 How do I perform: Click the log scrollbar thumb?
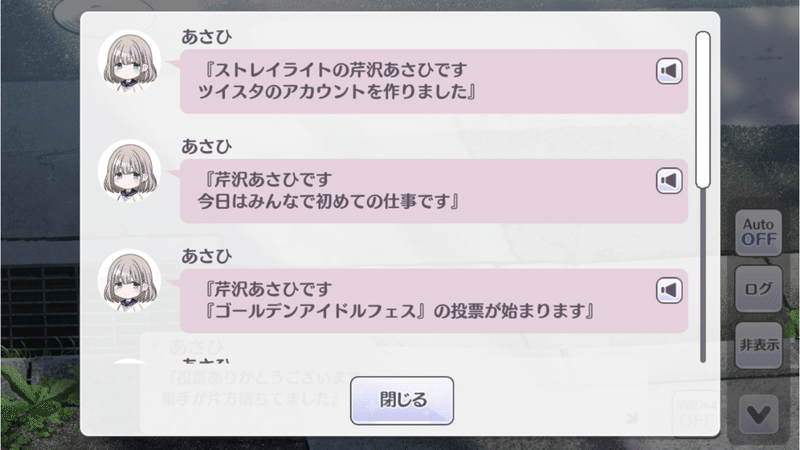click(703, 110)
